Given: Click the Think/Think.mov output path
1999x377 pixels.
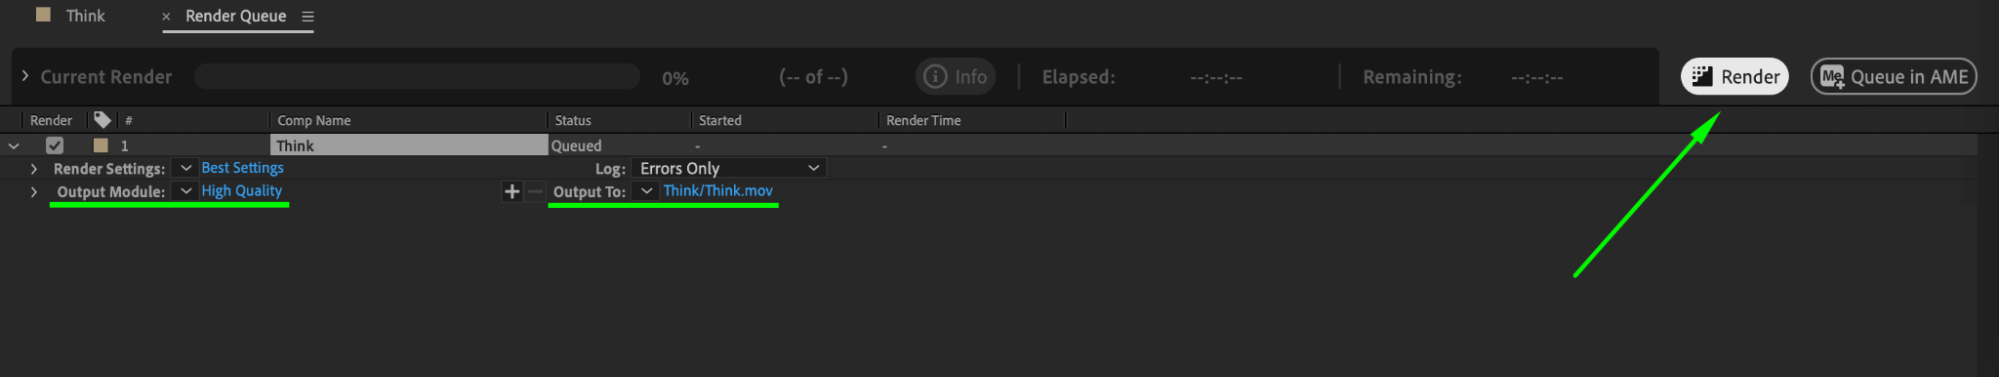Looking at the screenshot, I should 718,191.
